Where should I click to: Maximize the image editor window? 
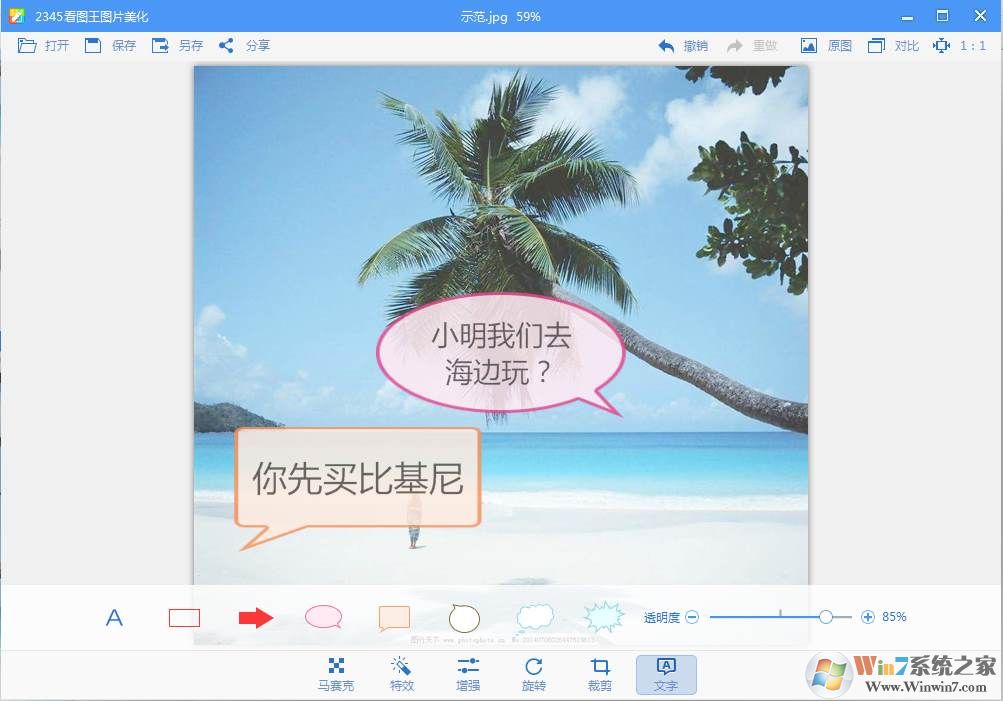942,16
